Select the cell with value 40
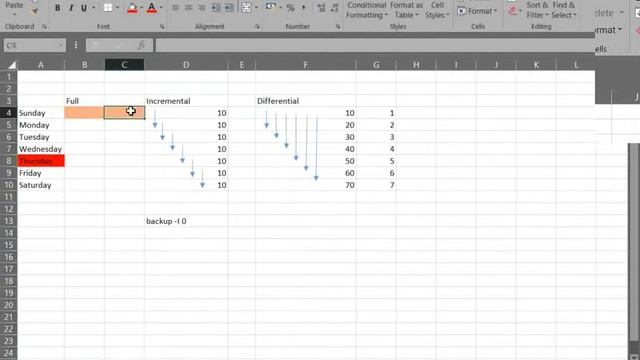 tap(305, 149)
